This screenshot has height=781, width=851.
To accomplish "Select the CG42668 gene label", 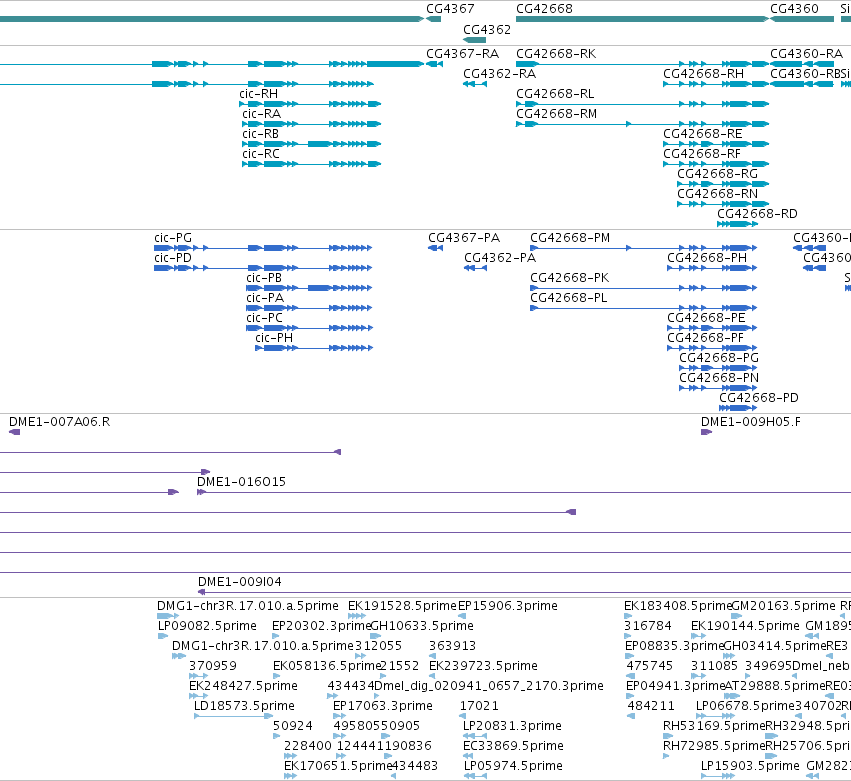I will tap(544, 9).
